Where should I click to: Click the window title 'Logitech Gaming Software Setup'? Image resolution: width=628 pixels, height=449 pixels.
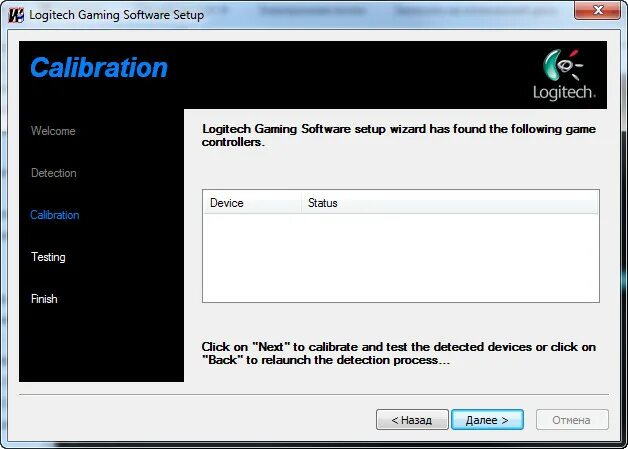click(x=117, y=15)
